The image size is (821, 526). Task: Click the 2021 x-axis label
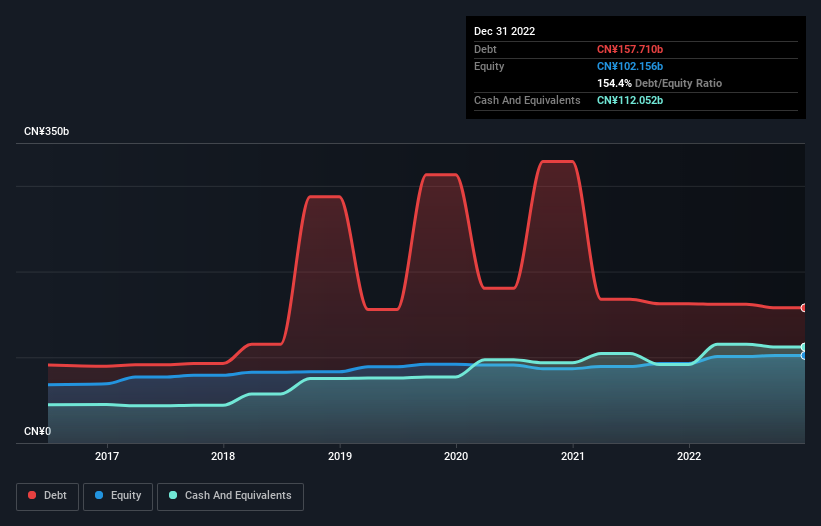(573, 456)
